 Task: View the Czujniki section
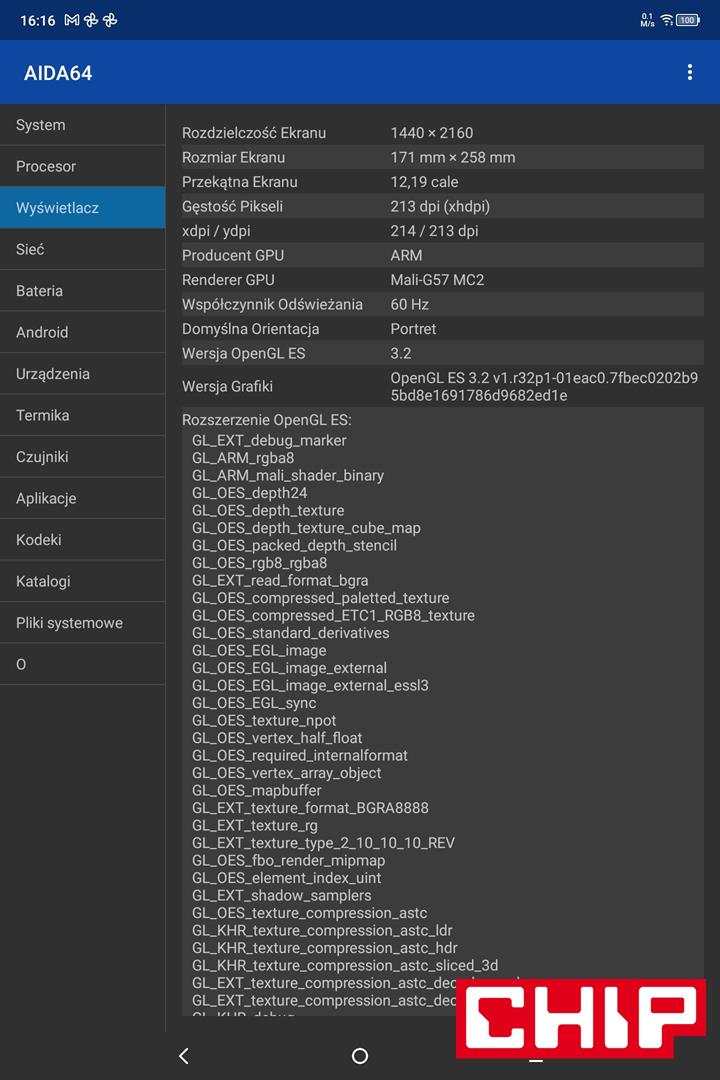click(x=82, y=457)
